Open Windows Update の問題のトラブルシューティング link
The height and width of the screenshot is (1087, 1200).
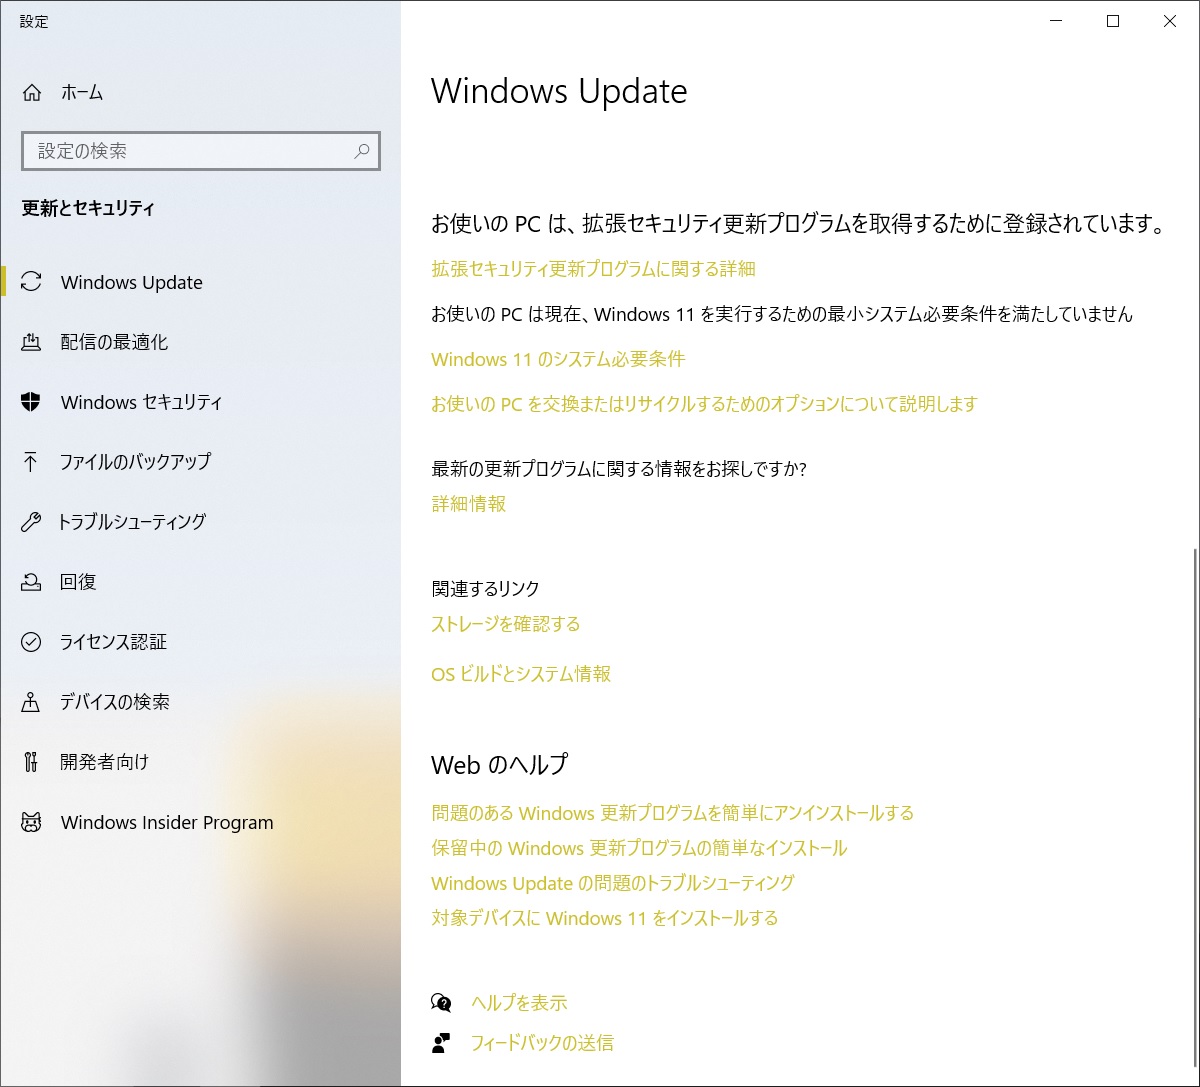coord(613,883)
